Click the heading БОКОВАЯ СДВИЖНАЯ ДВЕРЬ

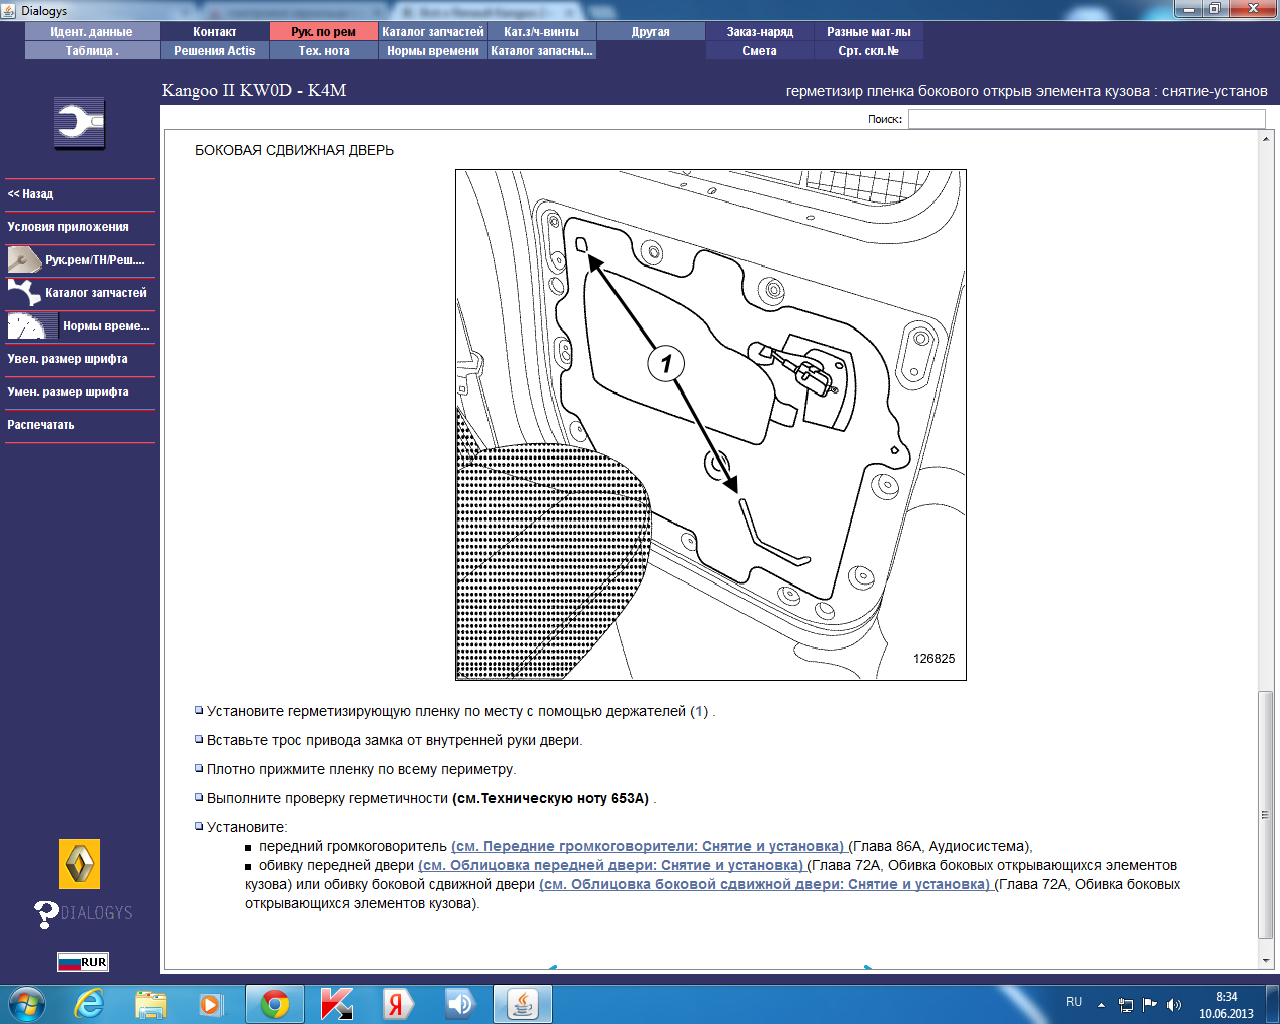pos(294,150)
